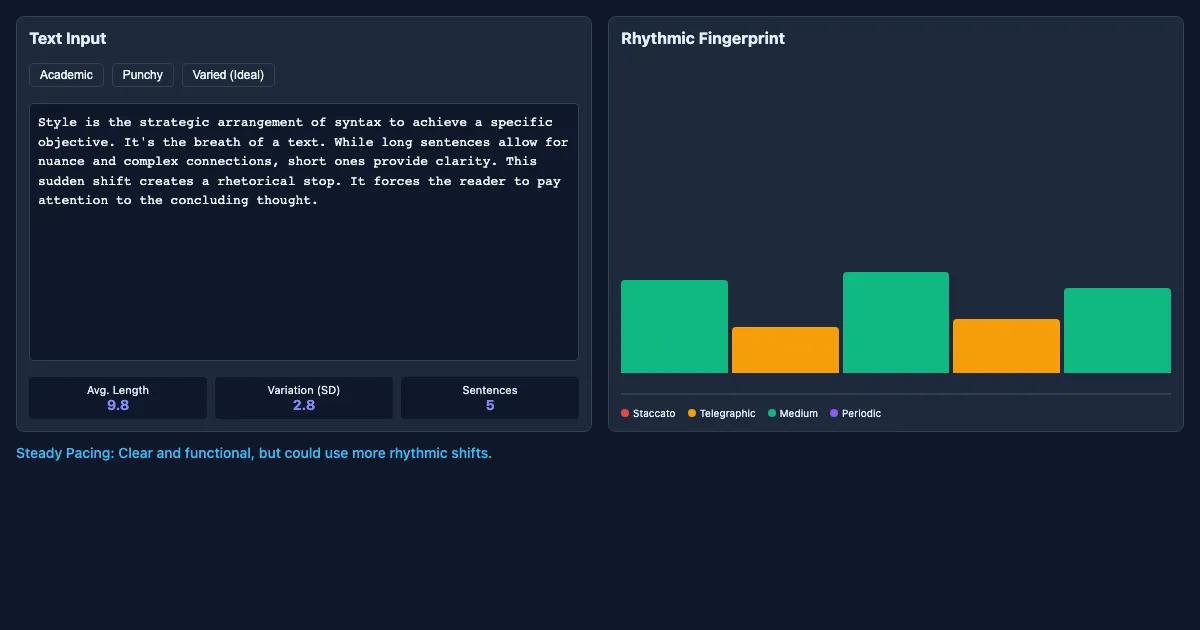
Task: Click the Periodic legend label
Action: click(x=861, y=413)
